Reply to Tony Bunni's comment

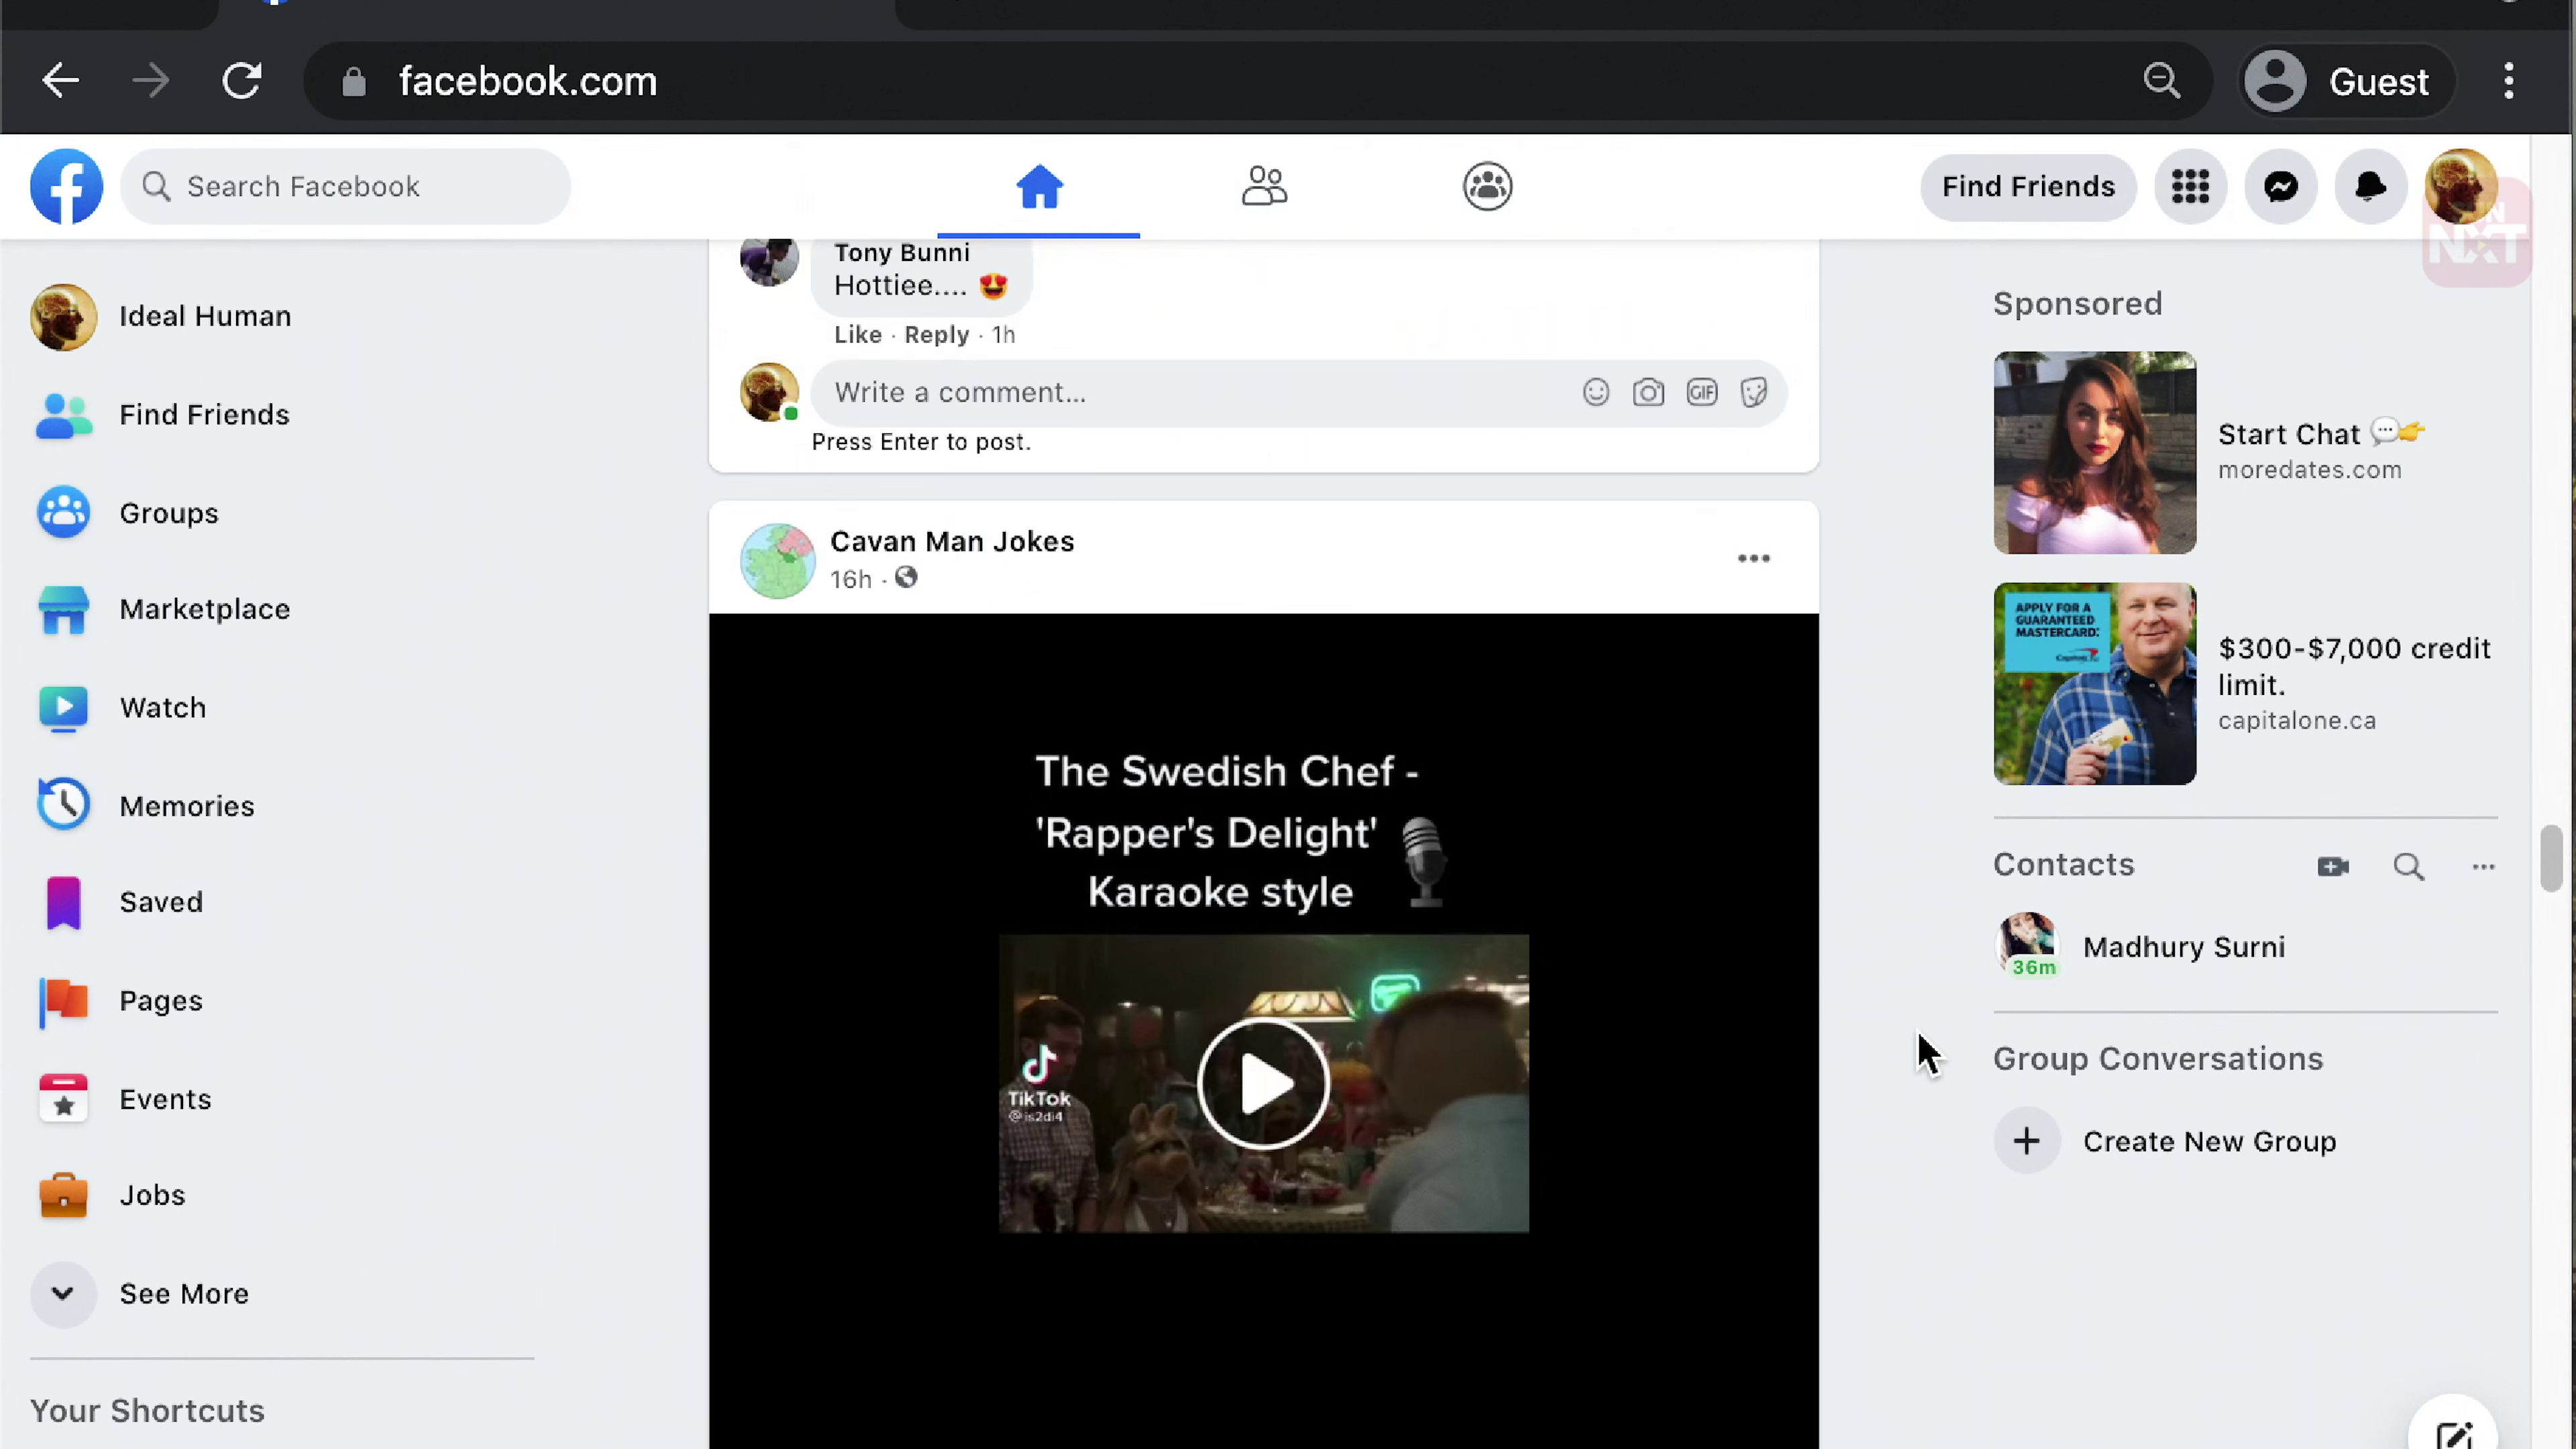(x=936, y=335)
